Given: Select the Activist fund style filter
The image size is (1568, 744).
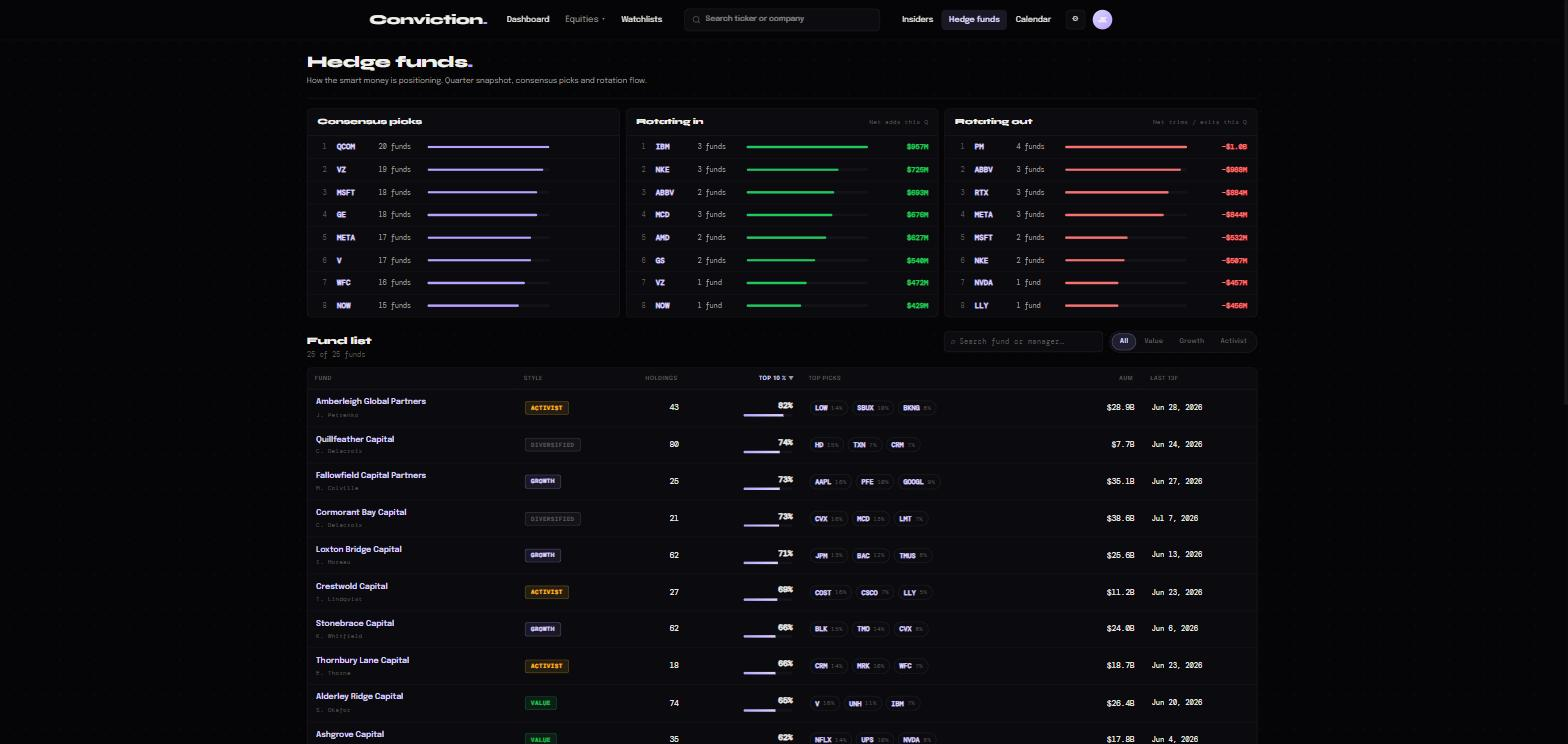Looking at the screenshot, I should pyautogui.click(x=1233, y=341).
